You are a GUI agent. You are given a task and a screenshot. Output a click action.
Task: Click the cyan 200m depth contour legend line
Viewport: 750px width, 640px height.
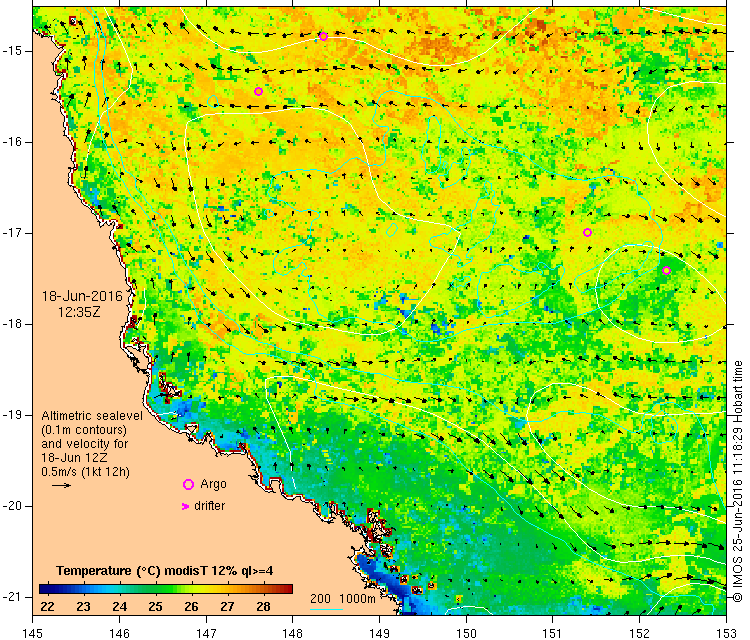[326, 609]
